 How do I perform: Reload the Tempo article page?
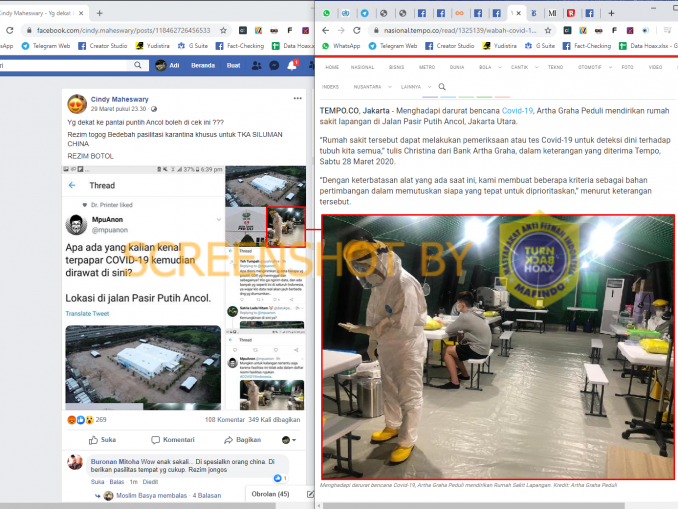(357, 30)
